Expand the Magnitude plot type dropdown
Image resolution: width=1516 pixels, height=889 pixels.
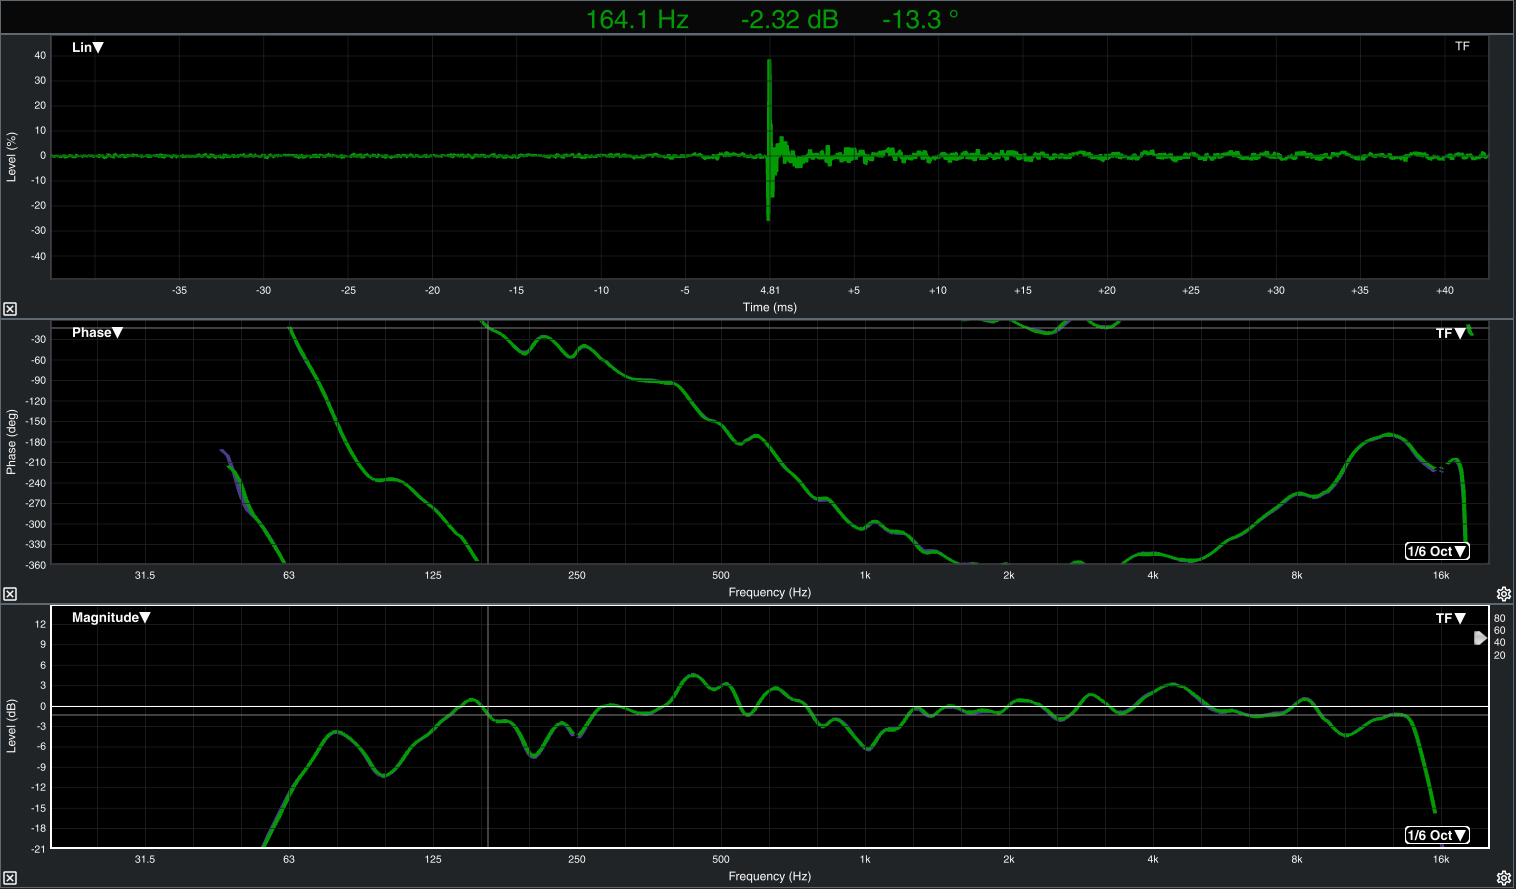point(111,617)
